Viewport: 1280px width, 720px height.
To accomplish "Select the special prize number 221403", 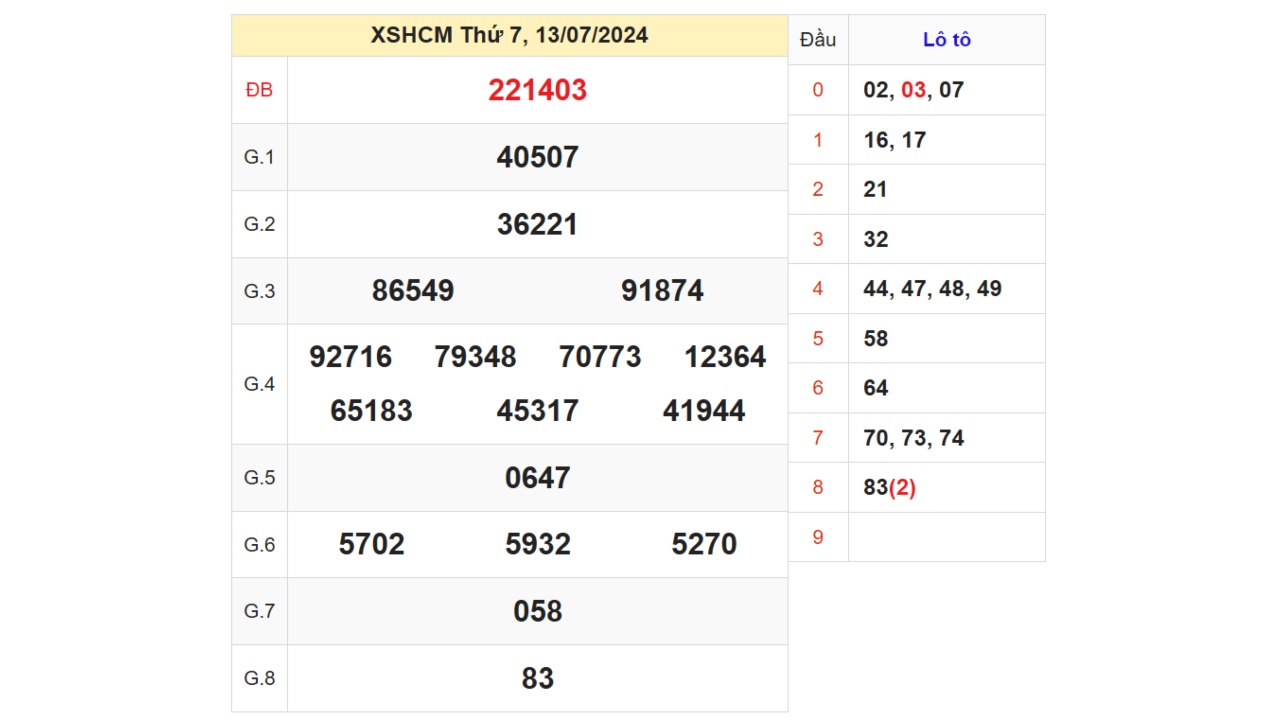I will coord(537,90).
